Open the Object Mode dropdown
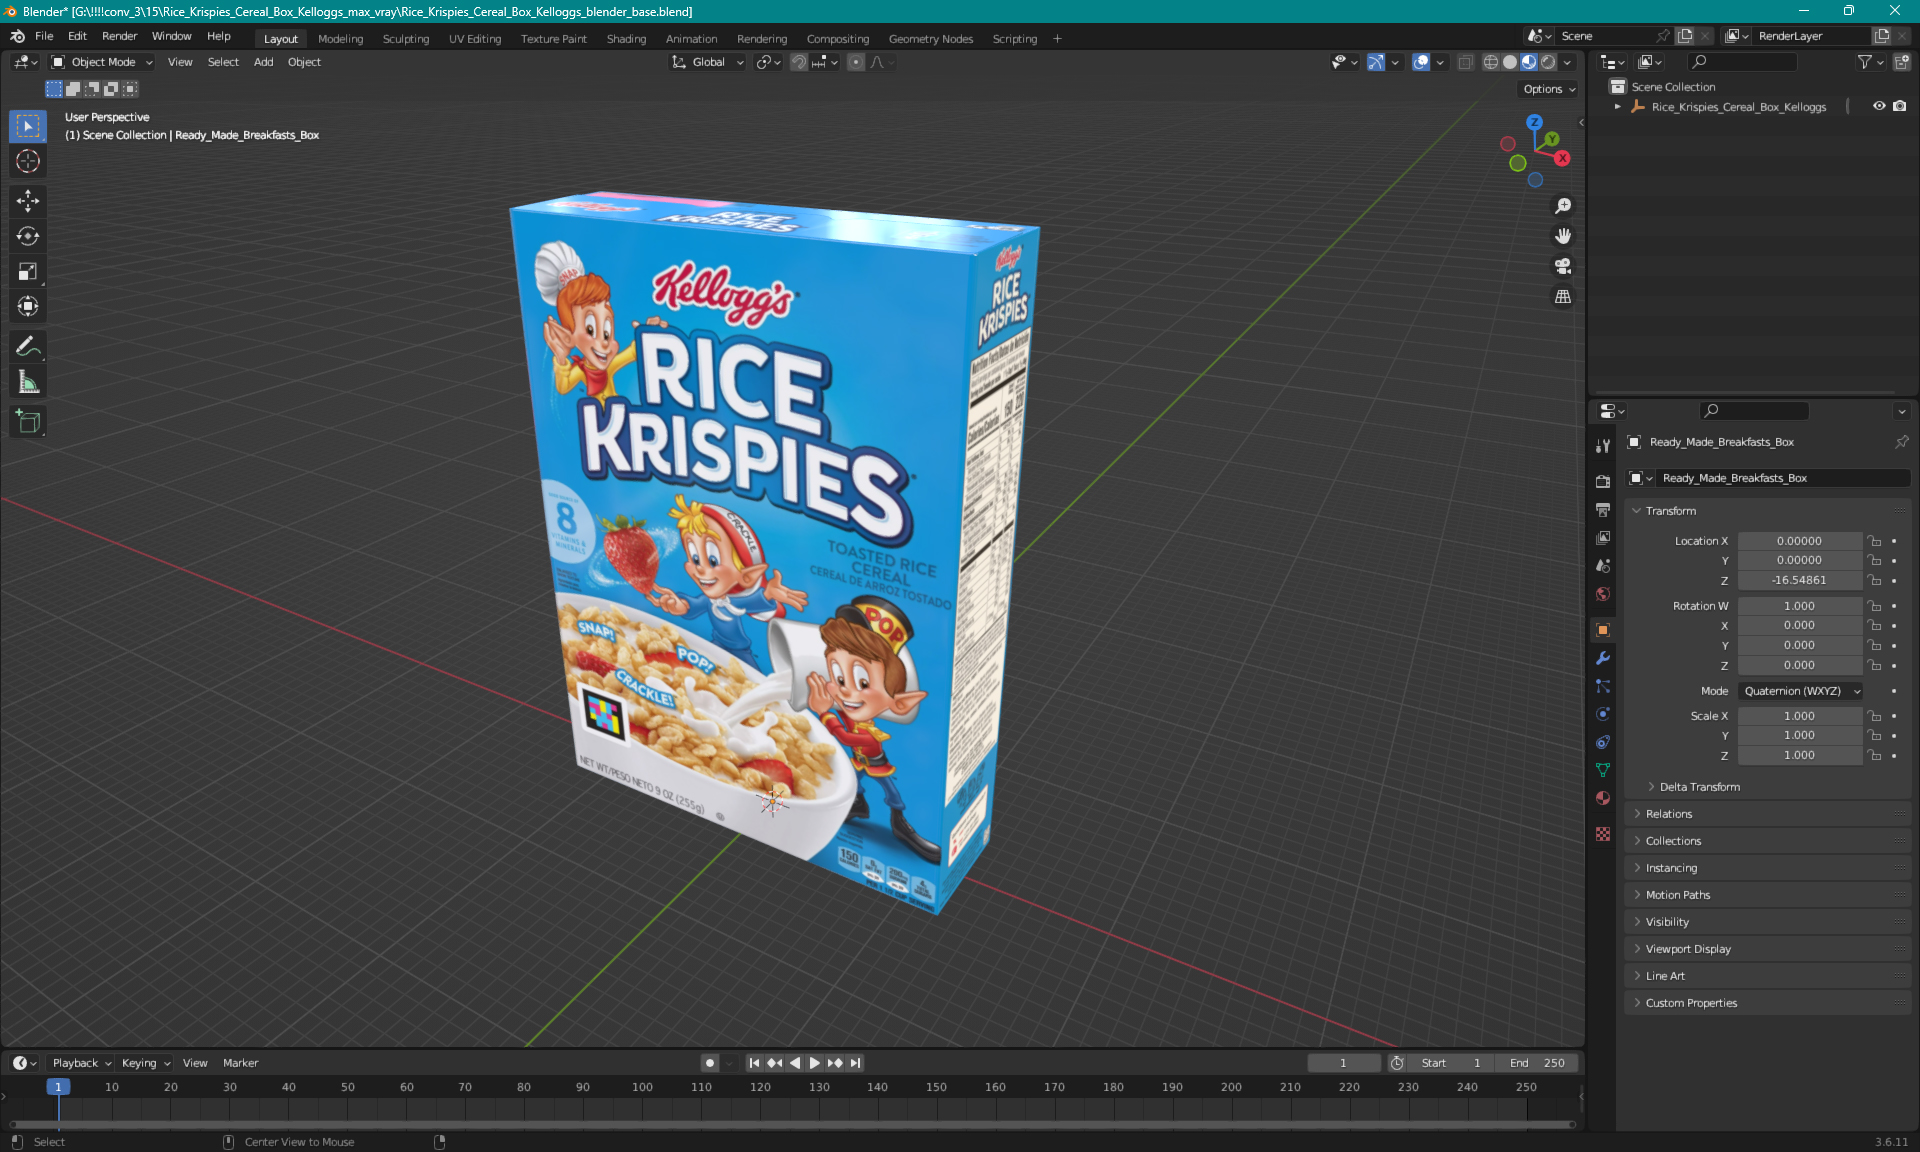 click(102, 62)
